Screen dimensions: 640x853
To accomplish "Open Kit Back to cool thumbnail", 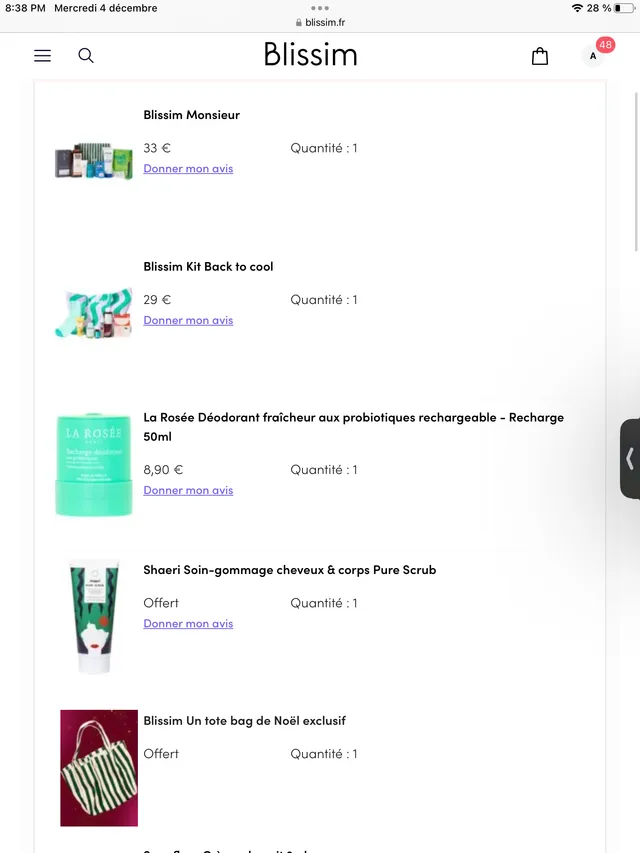I will tap(94, 312).
